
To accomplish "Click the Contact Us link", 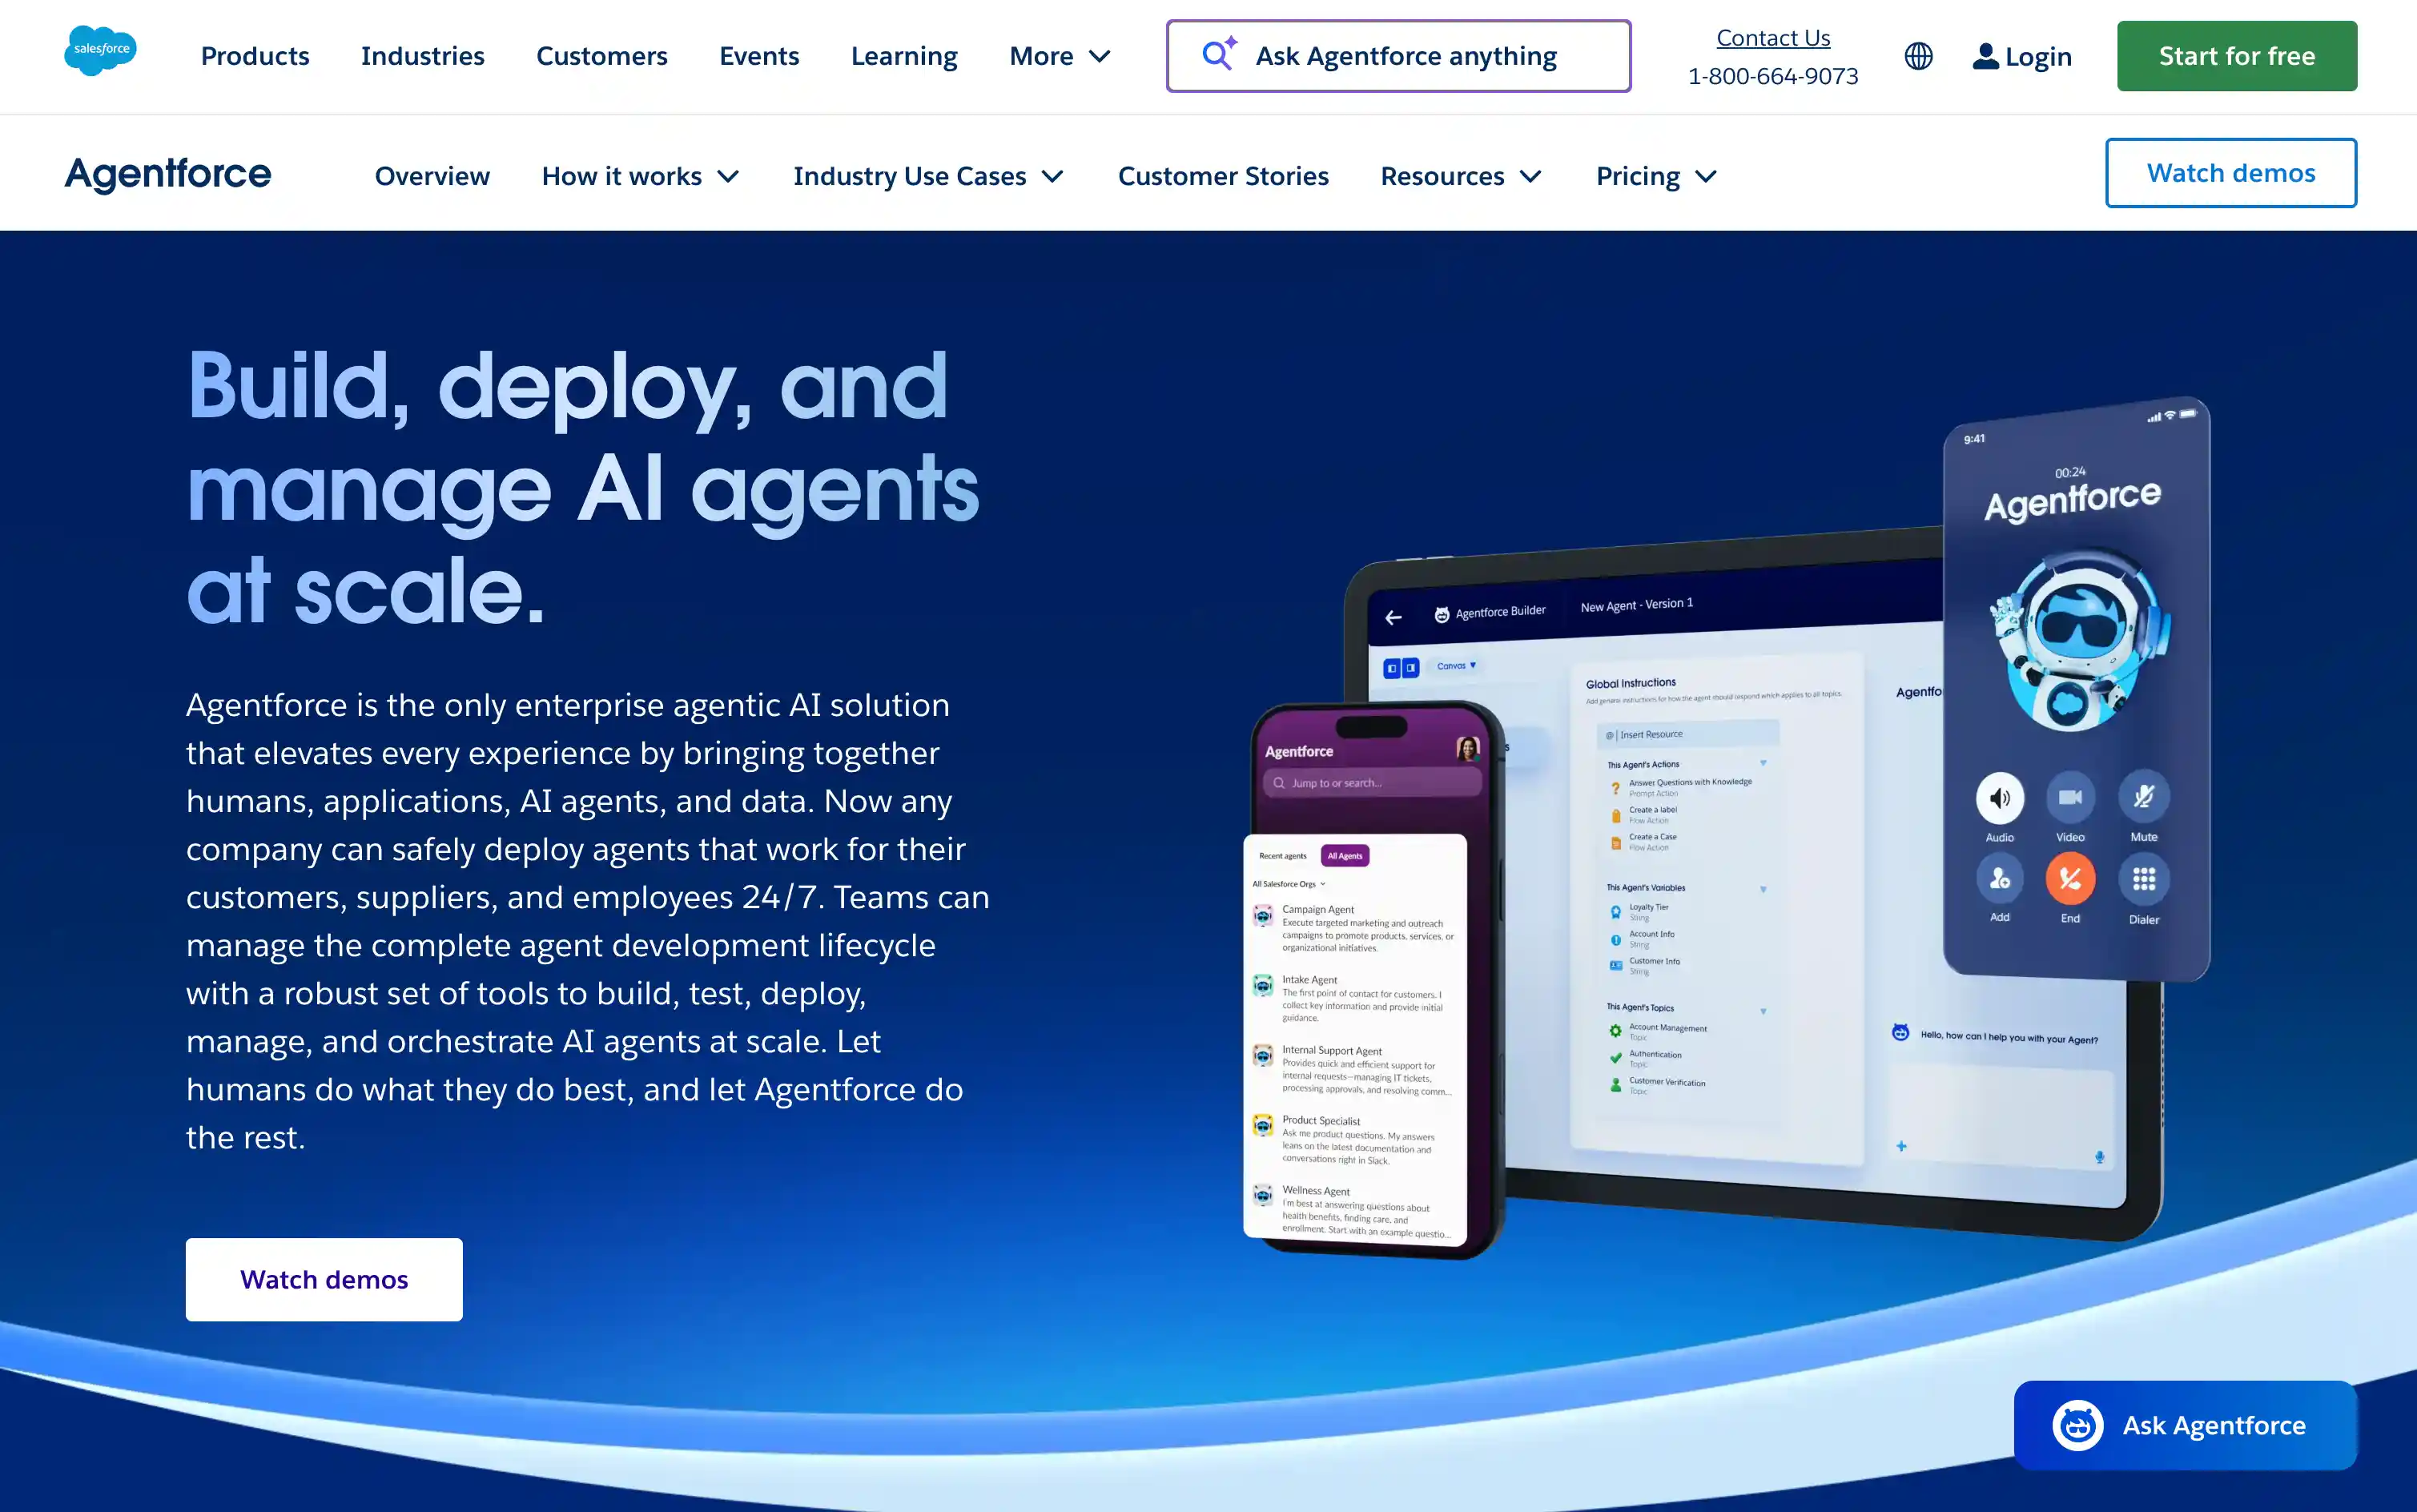I will [1772, 38].
